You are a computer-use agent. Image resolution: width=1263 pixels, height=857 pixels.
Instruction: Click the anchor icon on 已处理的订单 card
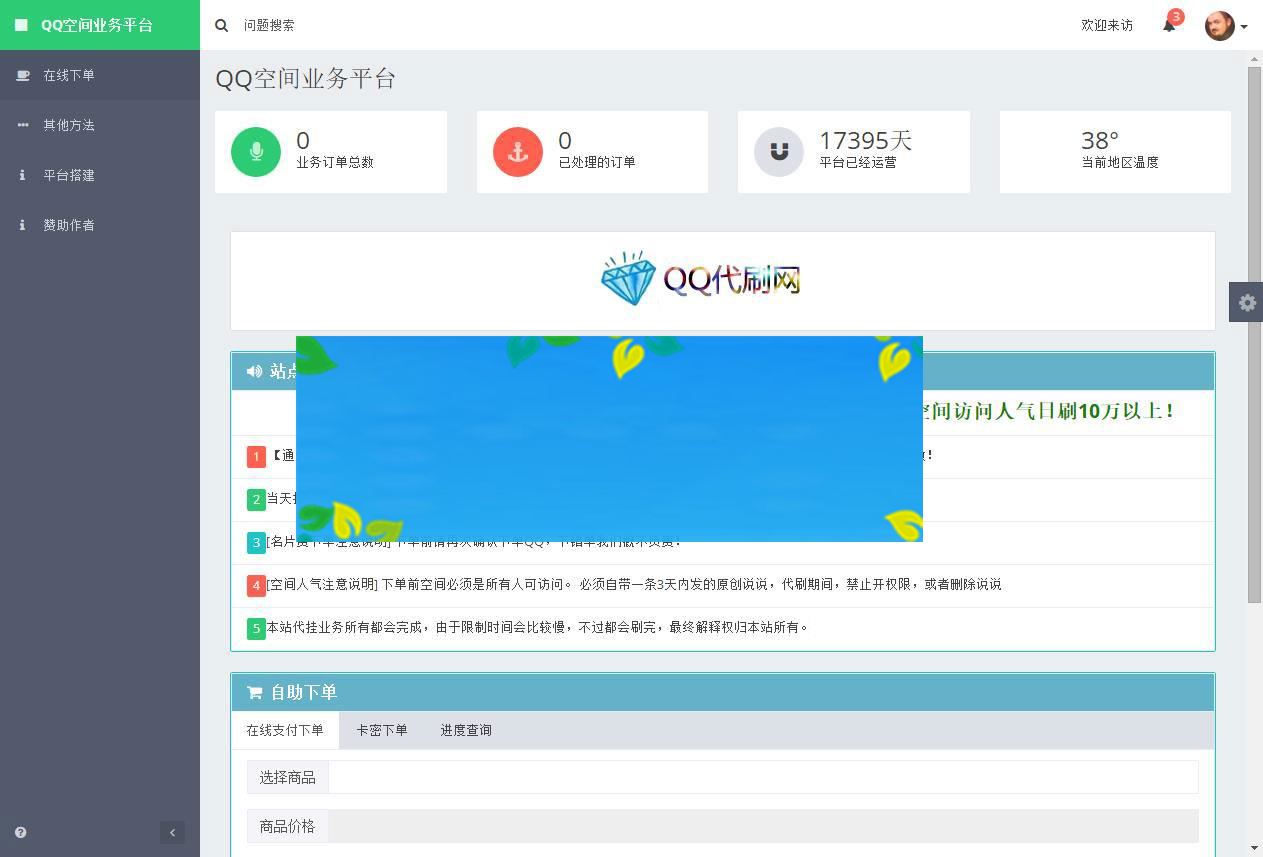pyautogui.click(x=517, y=151)
